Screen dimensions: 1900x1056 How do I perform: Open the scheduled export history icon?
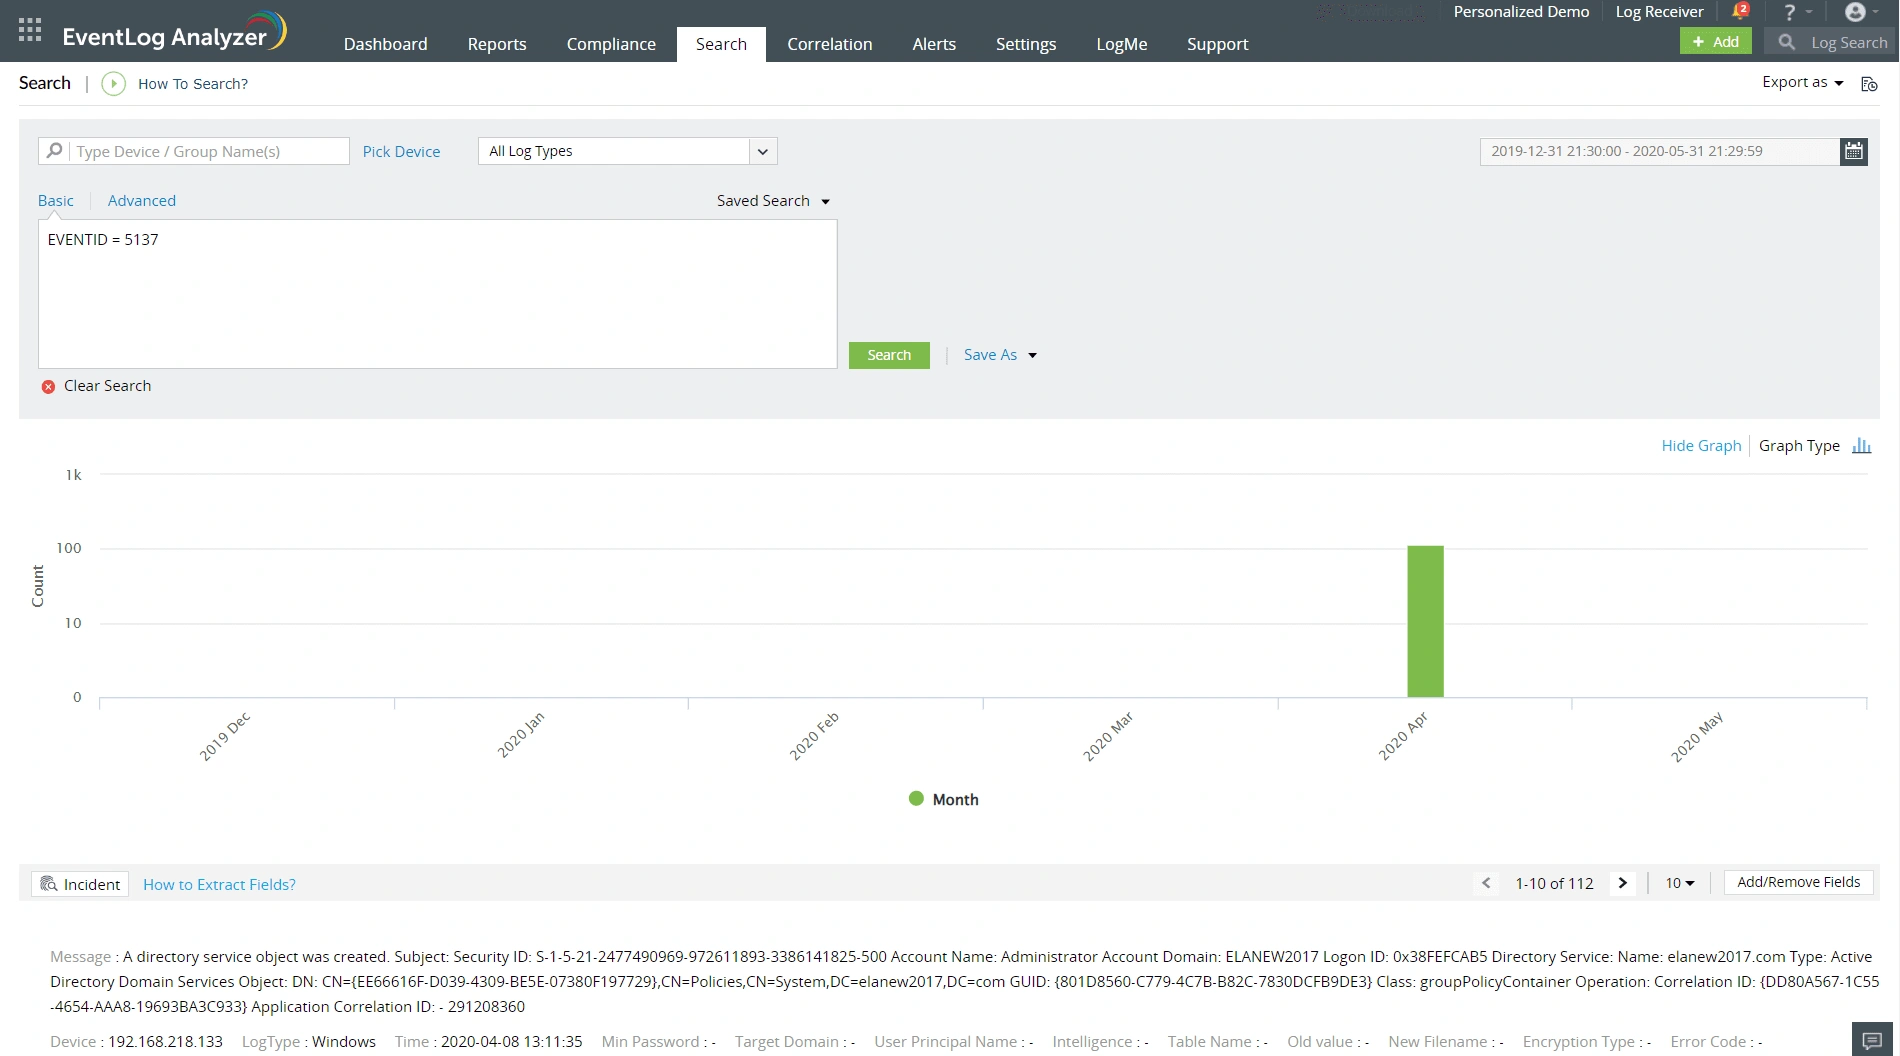pyautogui.click(x=1869, y=84)
